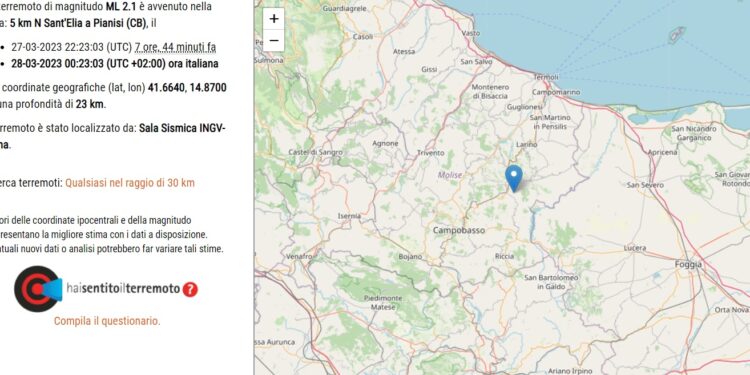Click the '5 km N Sant'Elia a Pianisi (CB)' text
This screenshot has width=750, height=375.
(77, 23)
